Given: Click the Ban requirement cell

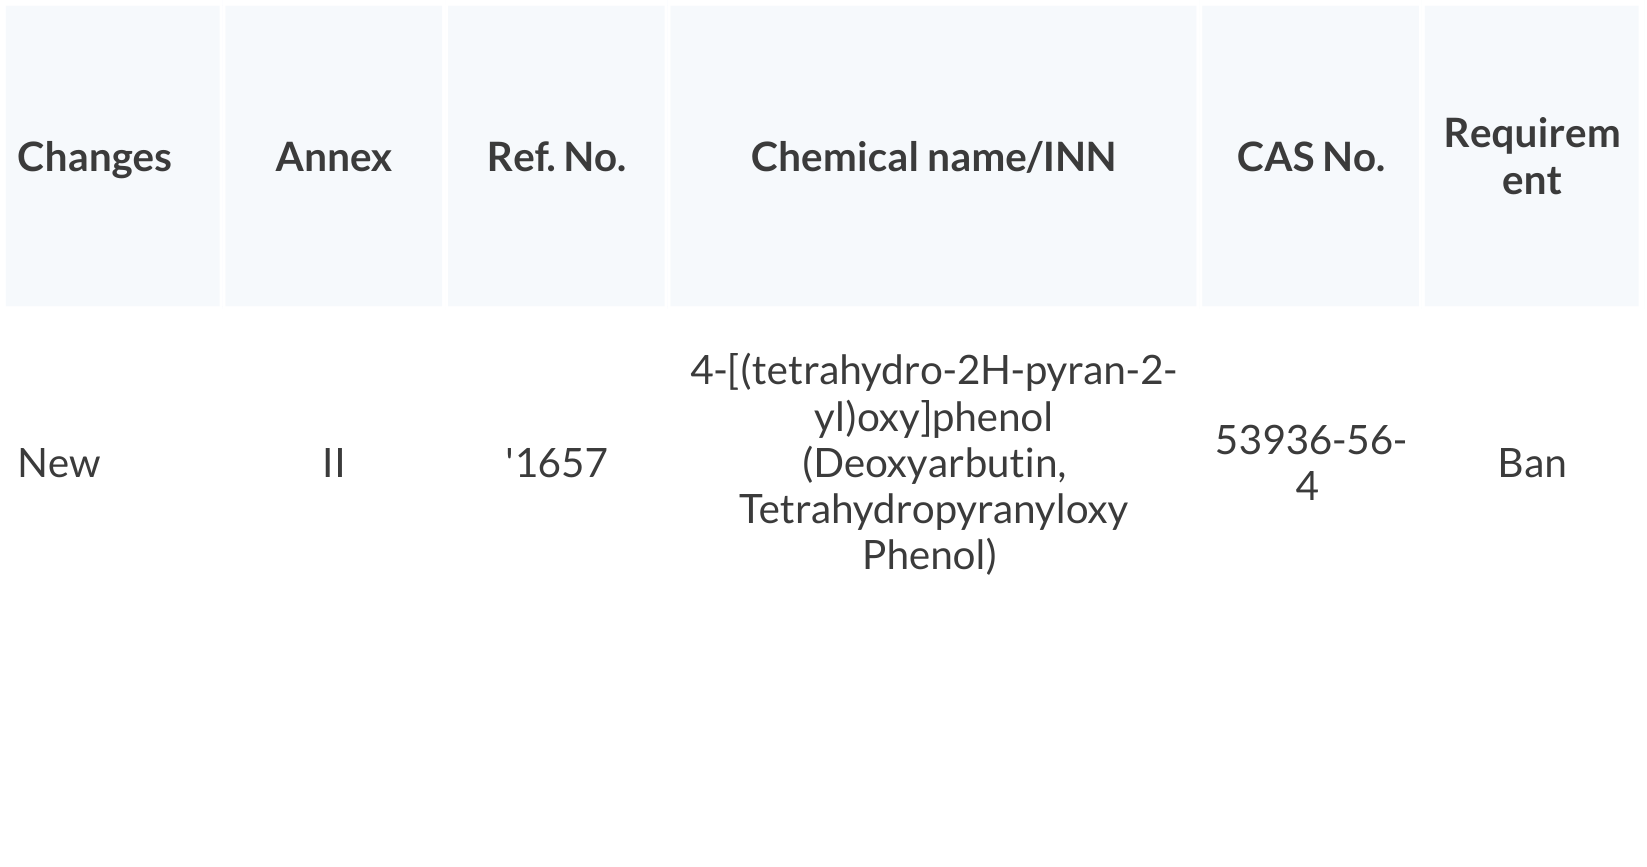Looking at the screenshot, I should point(1531,463).
